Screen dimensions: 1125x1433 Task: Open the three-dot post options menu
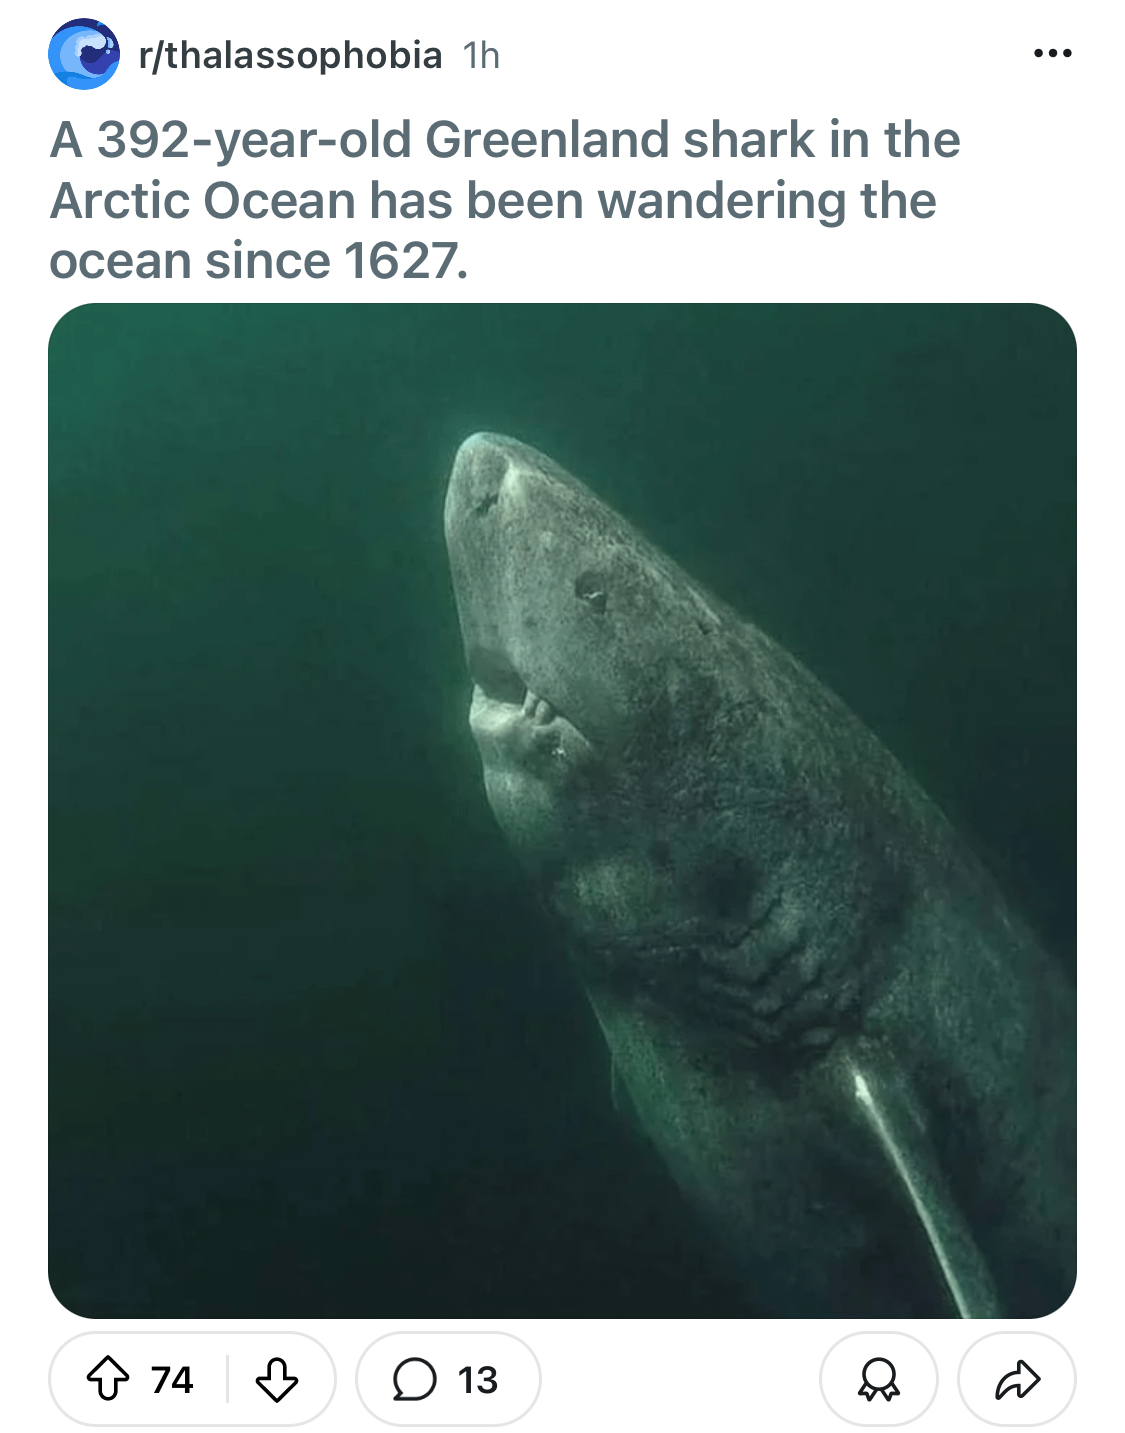[x=1052, y=53]
